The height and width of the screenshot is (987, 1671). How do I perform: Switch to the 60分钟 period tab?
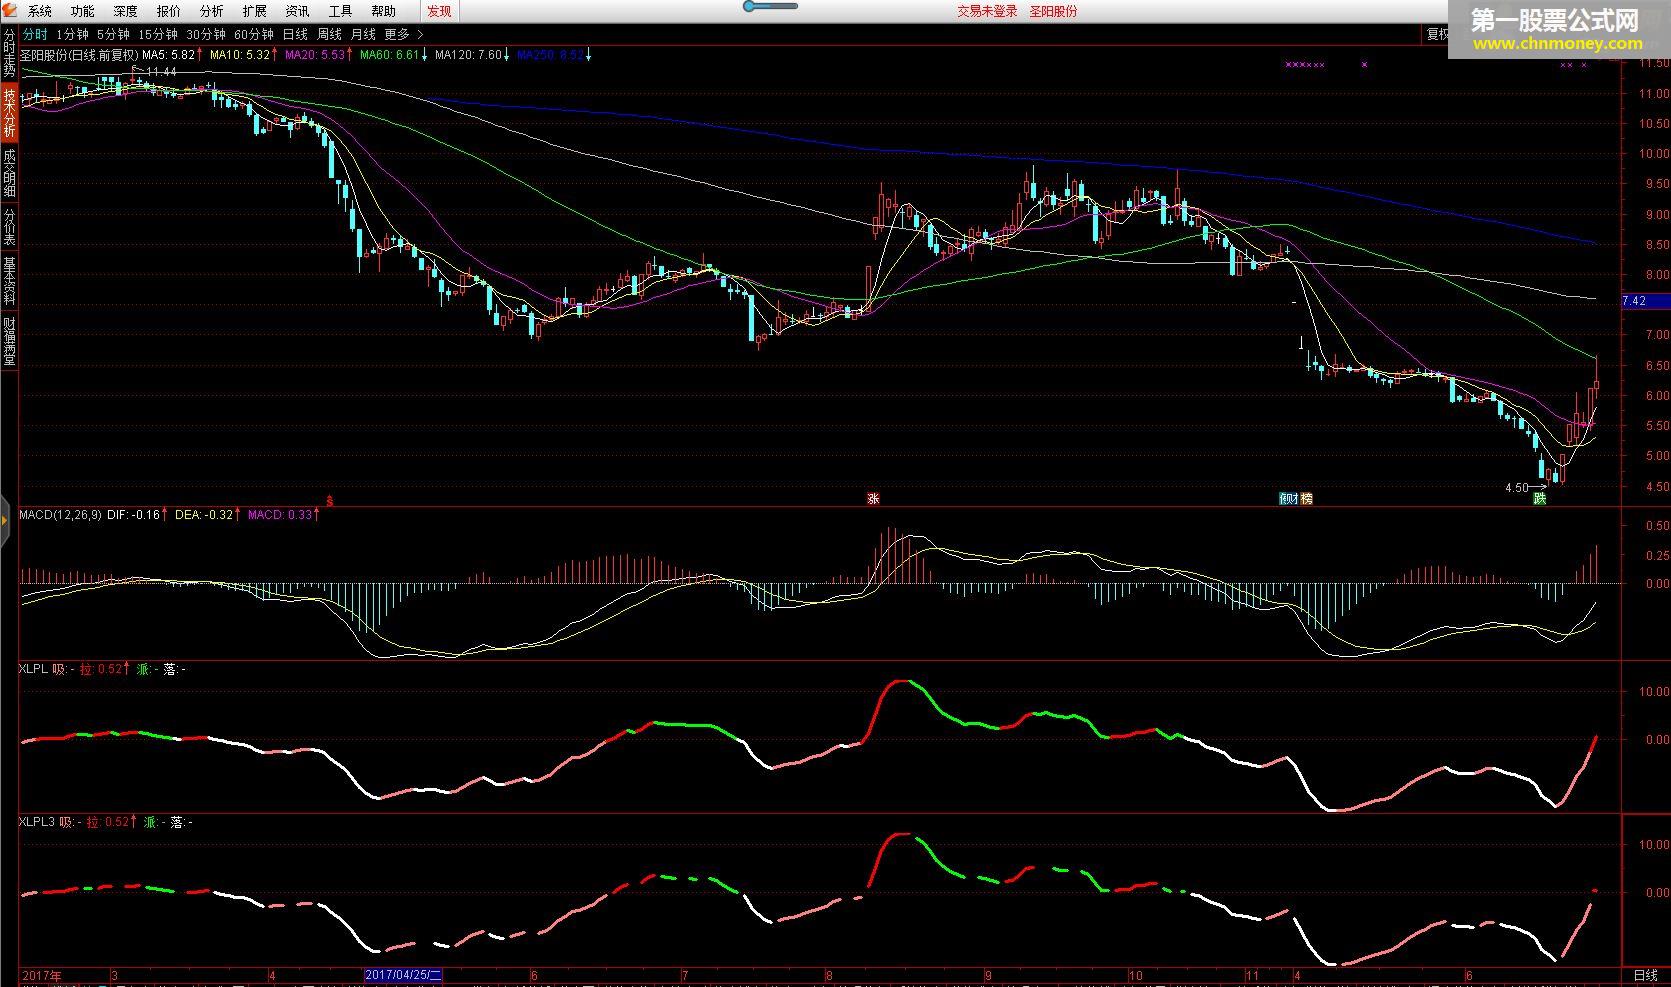pos(254,34)
